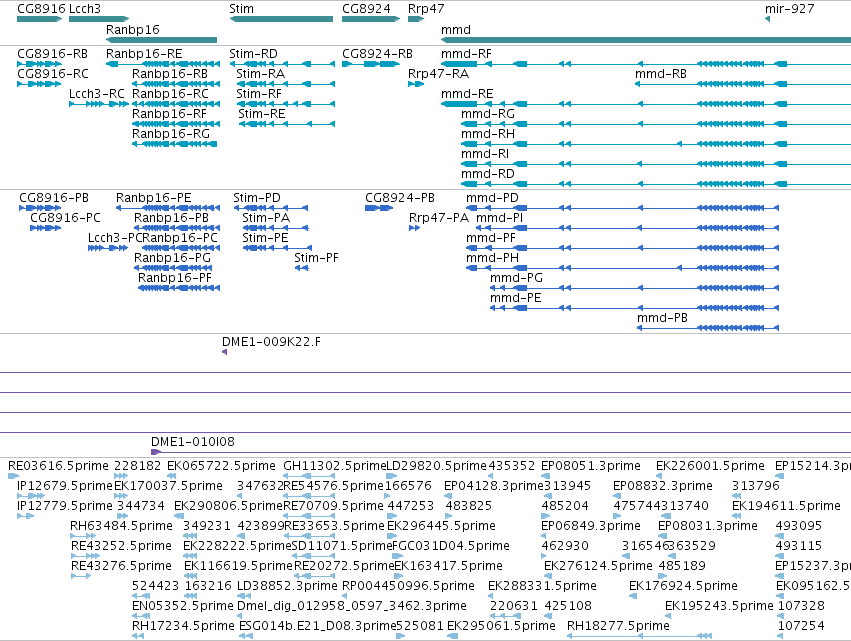Click transcript mmd-RF label
The height and width of the screenshot is (641, 851).
466,54
